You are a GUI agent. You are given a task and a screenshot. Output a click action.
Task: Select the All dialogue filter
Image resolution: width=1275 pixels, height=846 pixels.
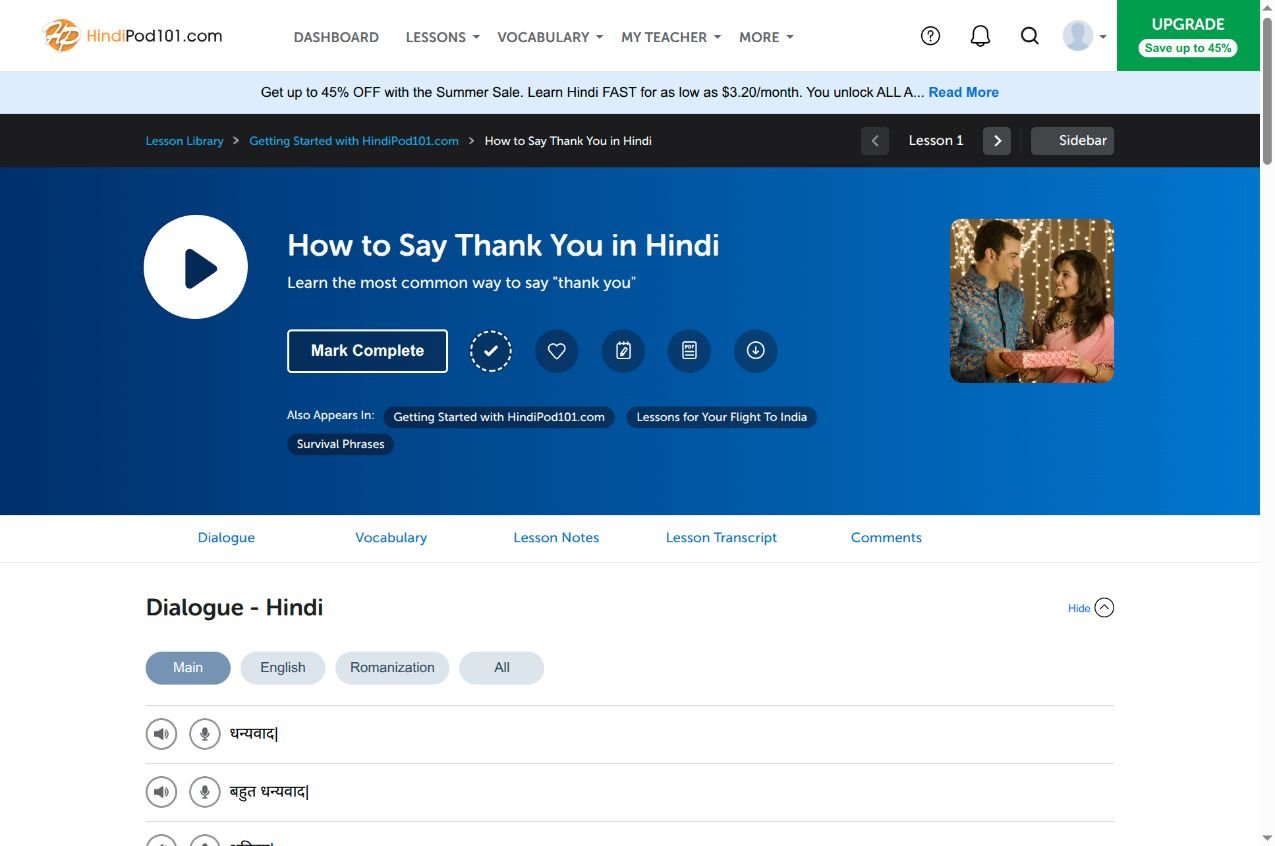pyautogui.click(x=502, y=668)
